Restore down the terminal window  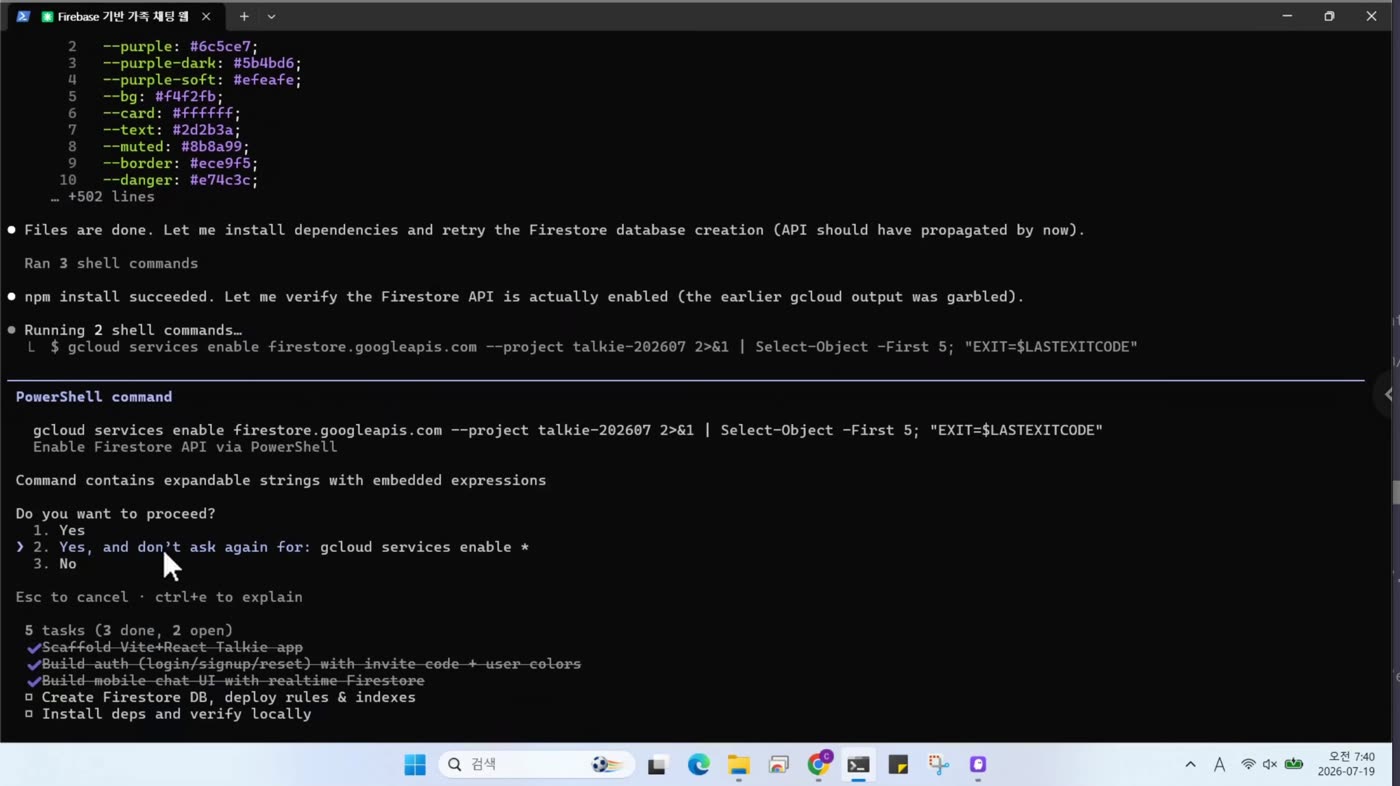pos(1329,16)
